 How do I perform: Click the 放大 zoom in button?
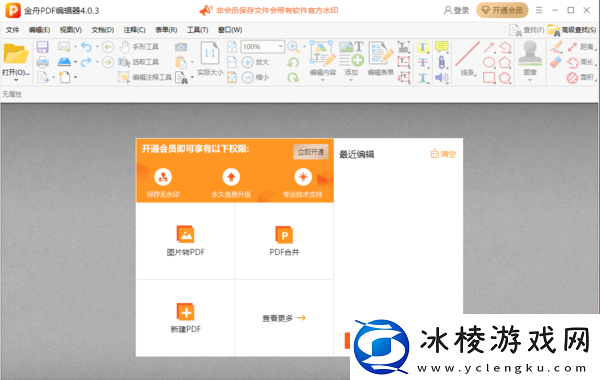[x=255, y=62]
